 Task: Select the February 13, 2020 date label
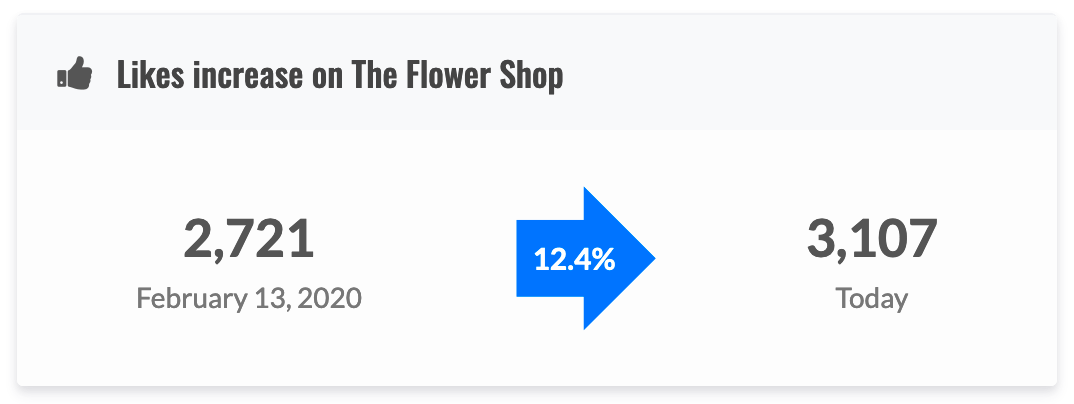[249, 299]
